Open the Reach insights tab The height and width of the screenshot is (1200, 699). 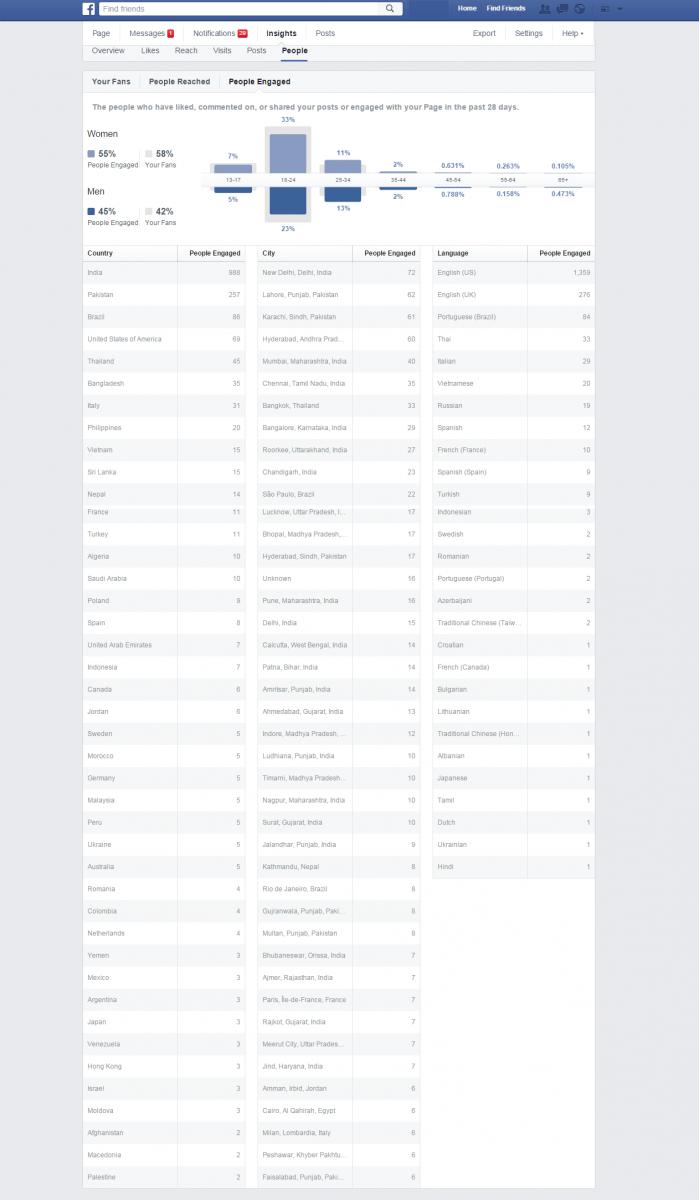click(186, 50)
